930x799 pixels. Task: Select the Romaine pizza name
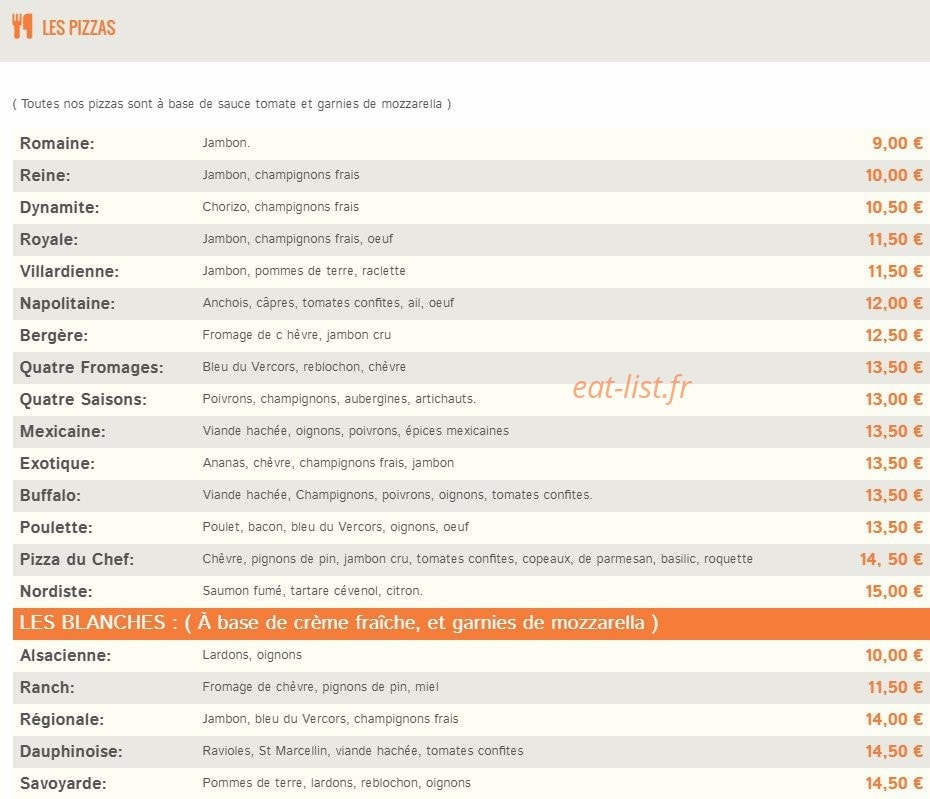point(57,144)
